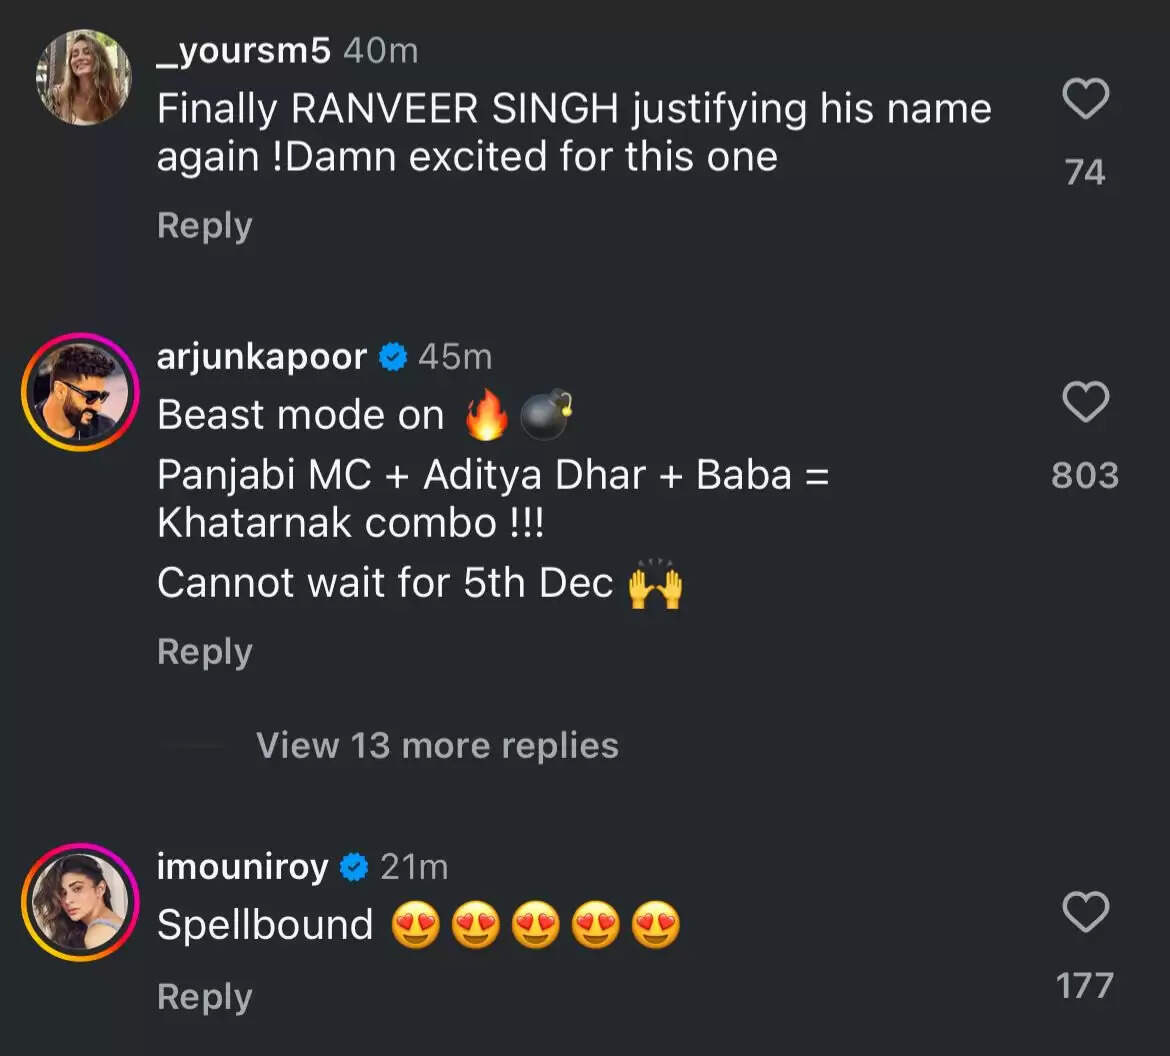Open arjunkapoor's profile picture story
This screenshot has height=1056, width=1170.
point(79,389)
